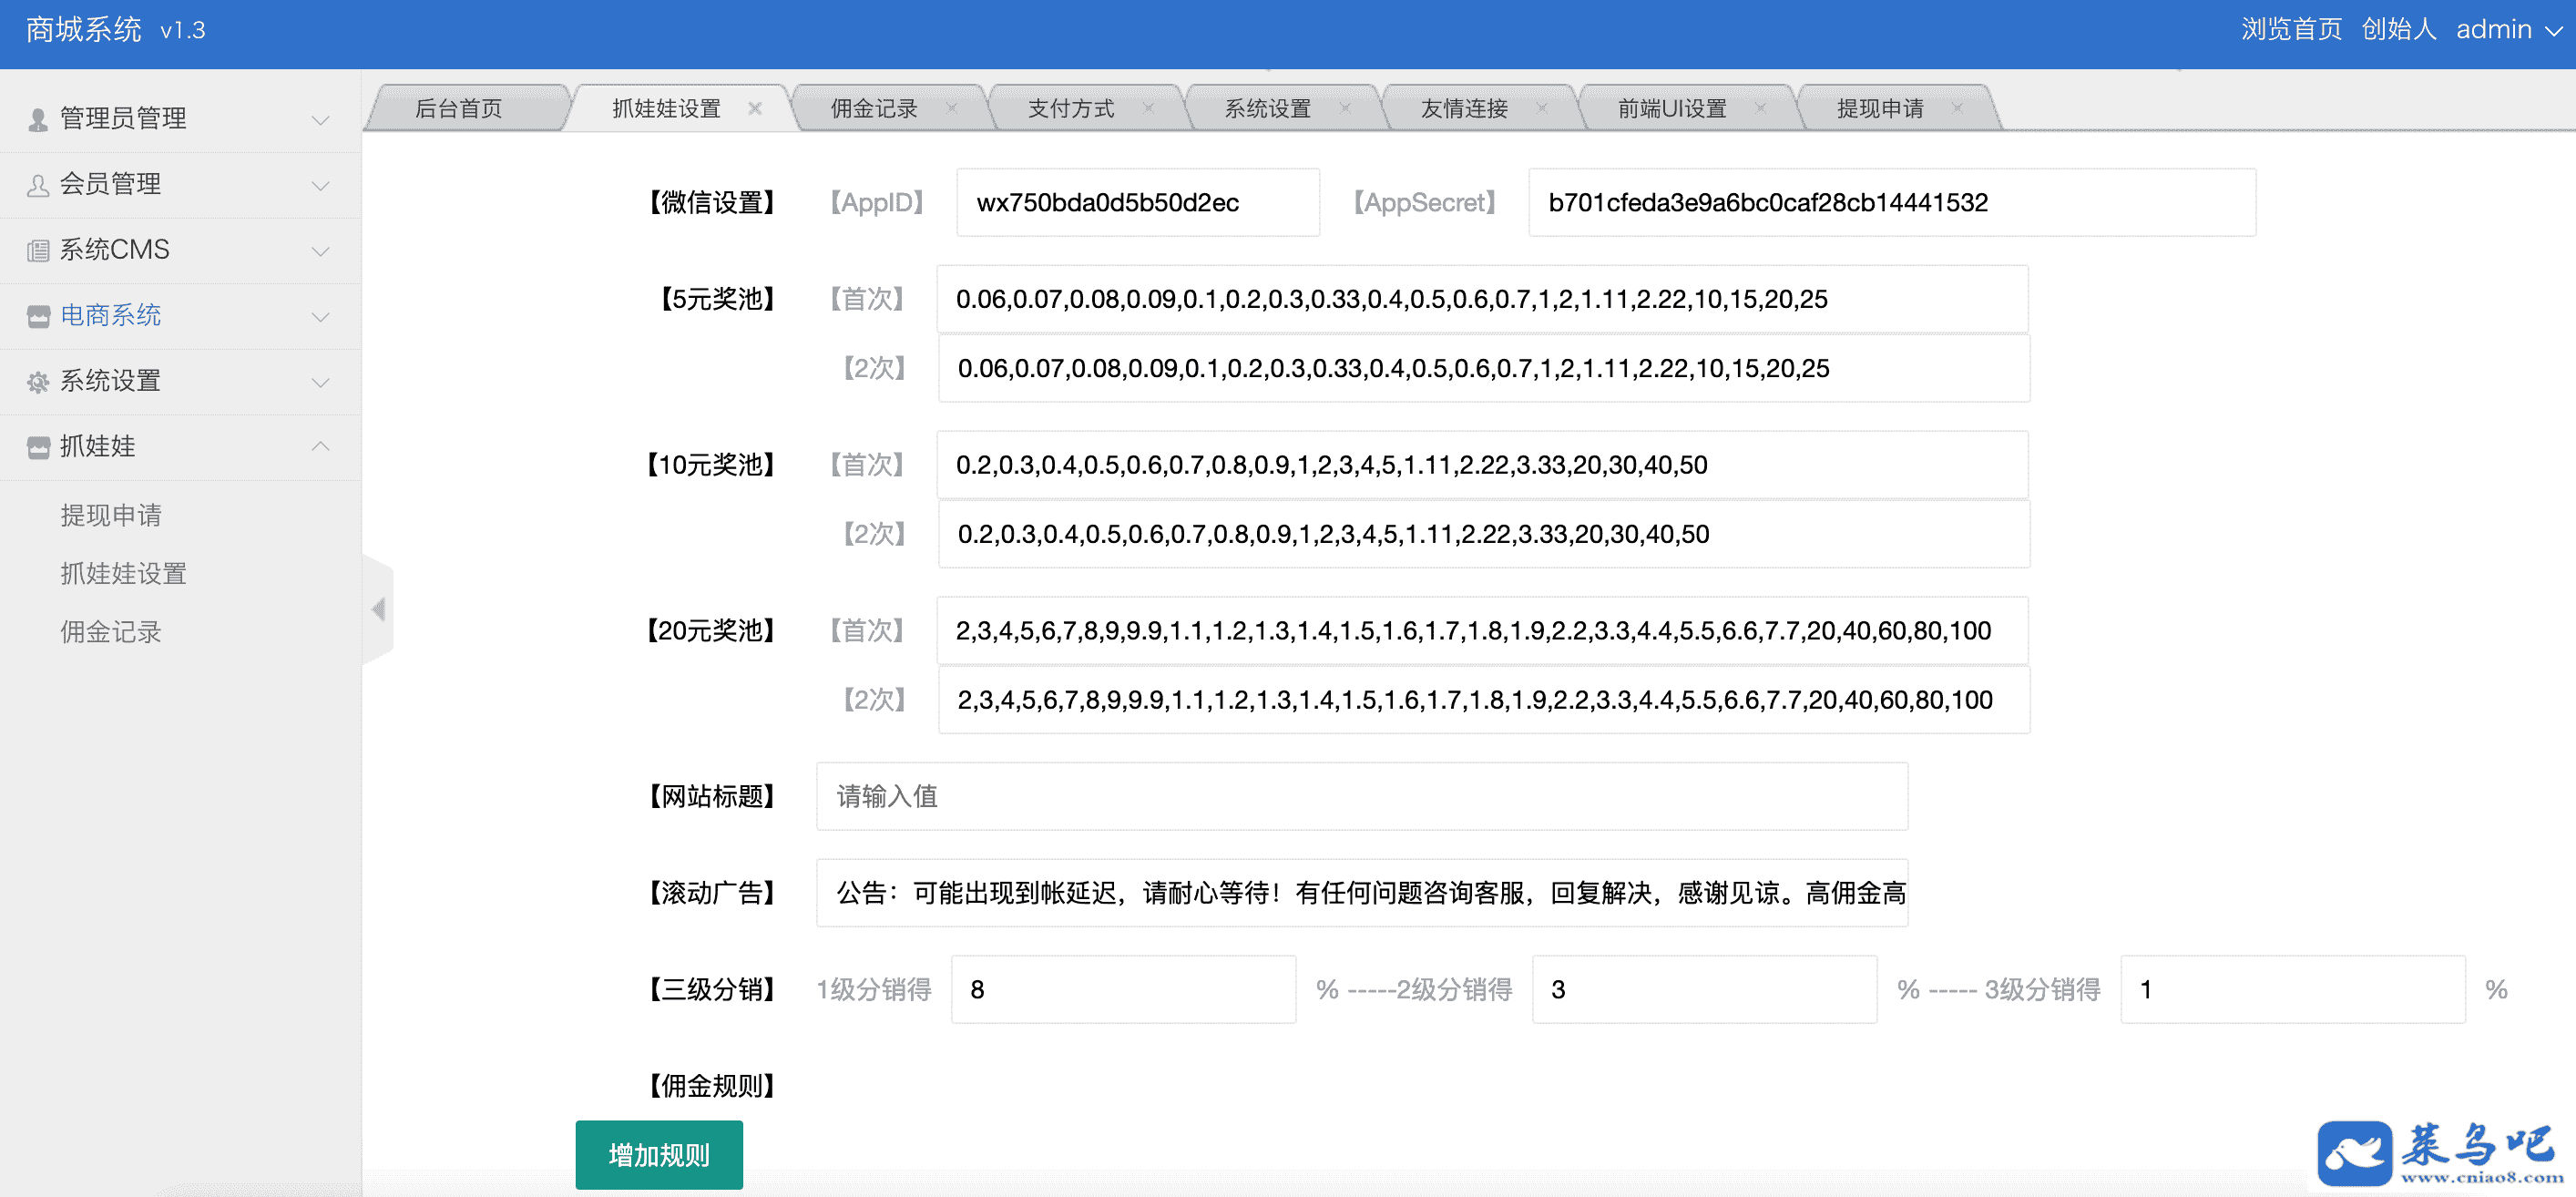Close the 抓娃娃设置 tab with its X

[755, 108]
